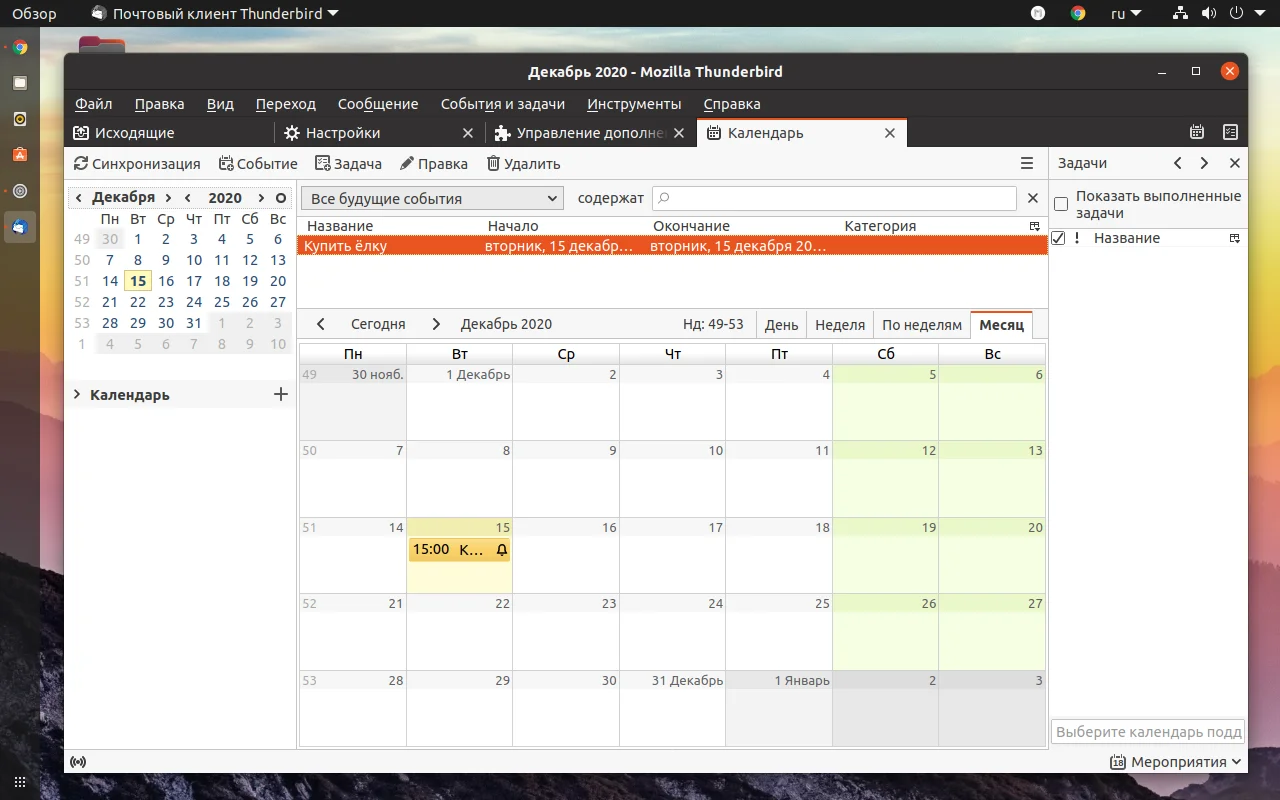The width and height of the screenshot is (1280, 800).
Task: Close the Управление дополнениями tab
Action: 679,132
